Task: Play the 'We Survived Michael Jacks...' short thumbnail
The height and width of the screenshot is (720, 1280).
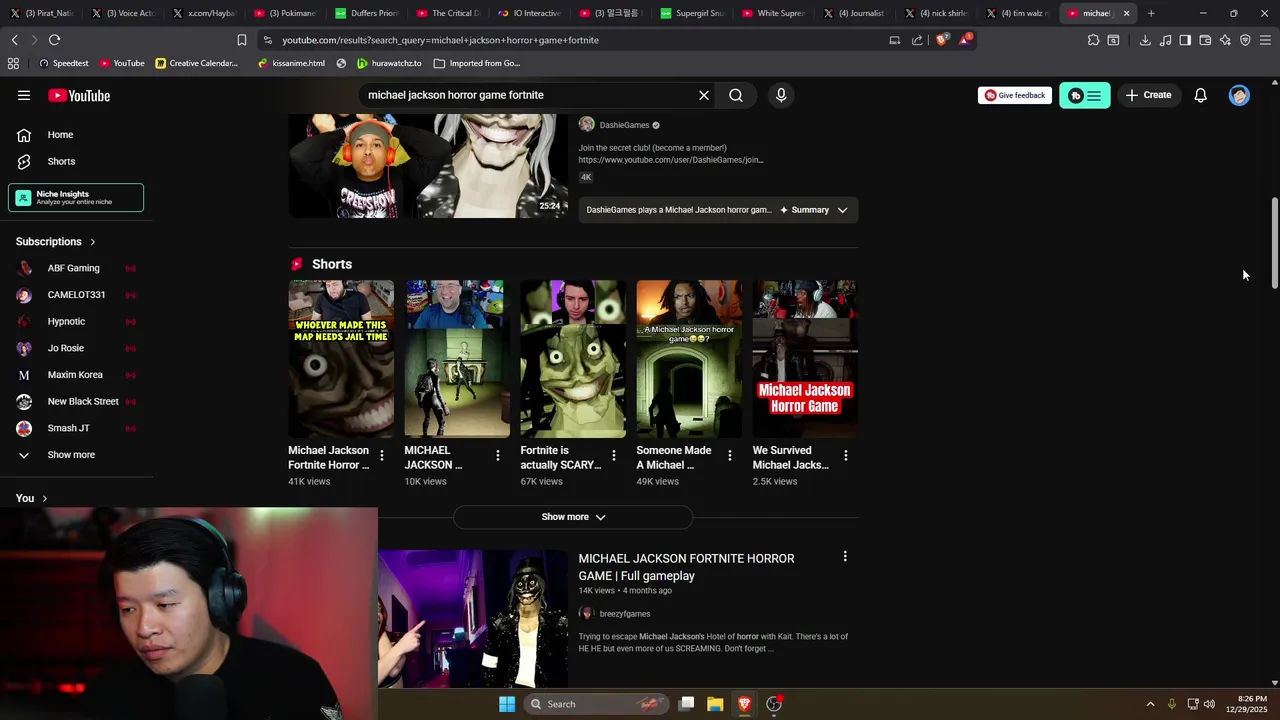Action: point(805,359)
